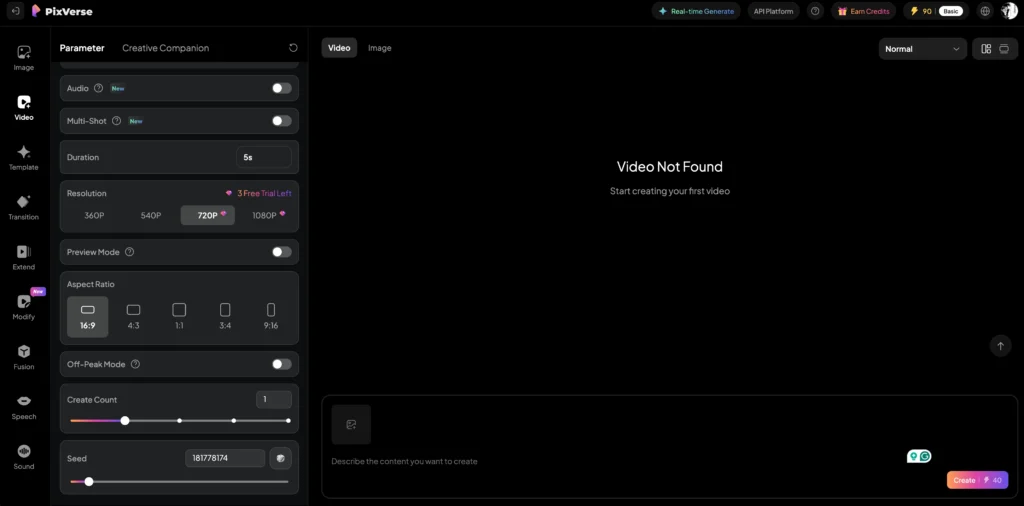Open the Template section
Viewport: 1024px width, 506px height.
pyautogui.click(x=24, y=157)
